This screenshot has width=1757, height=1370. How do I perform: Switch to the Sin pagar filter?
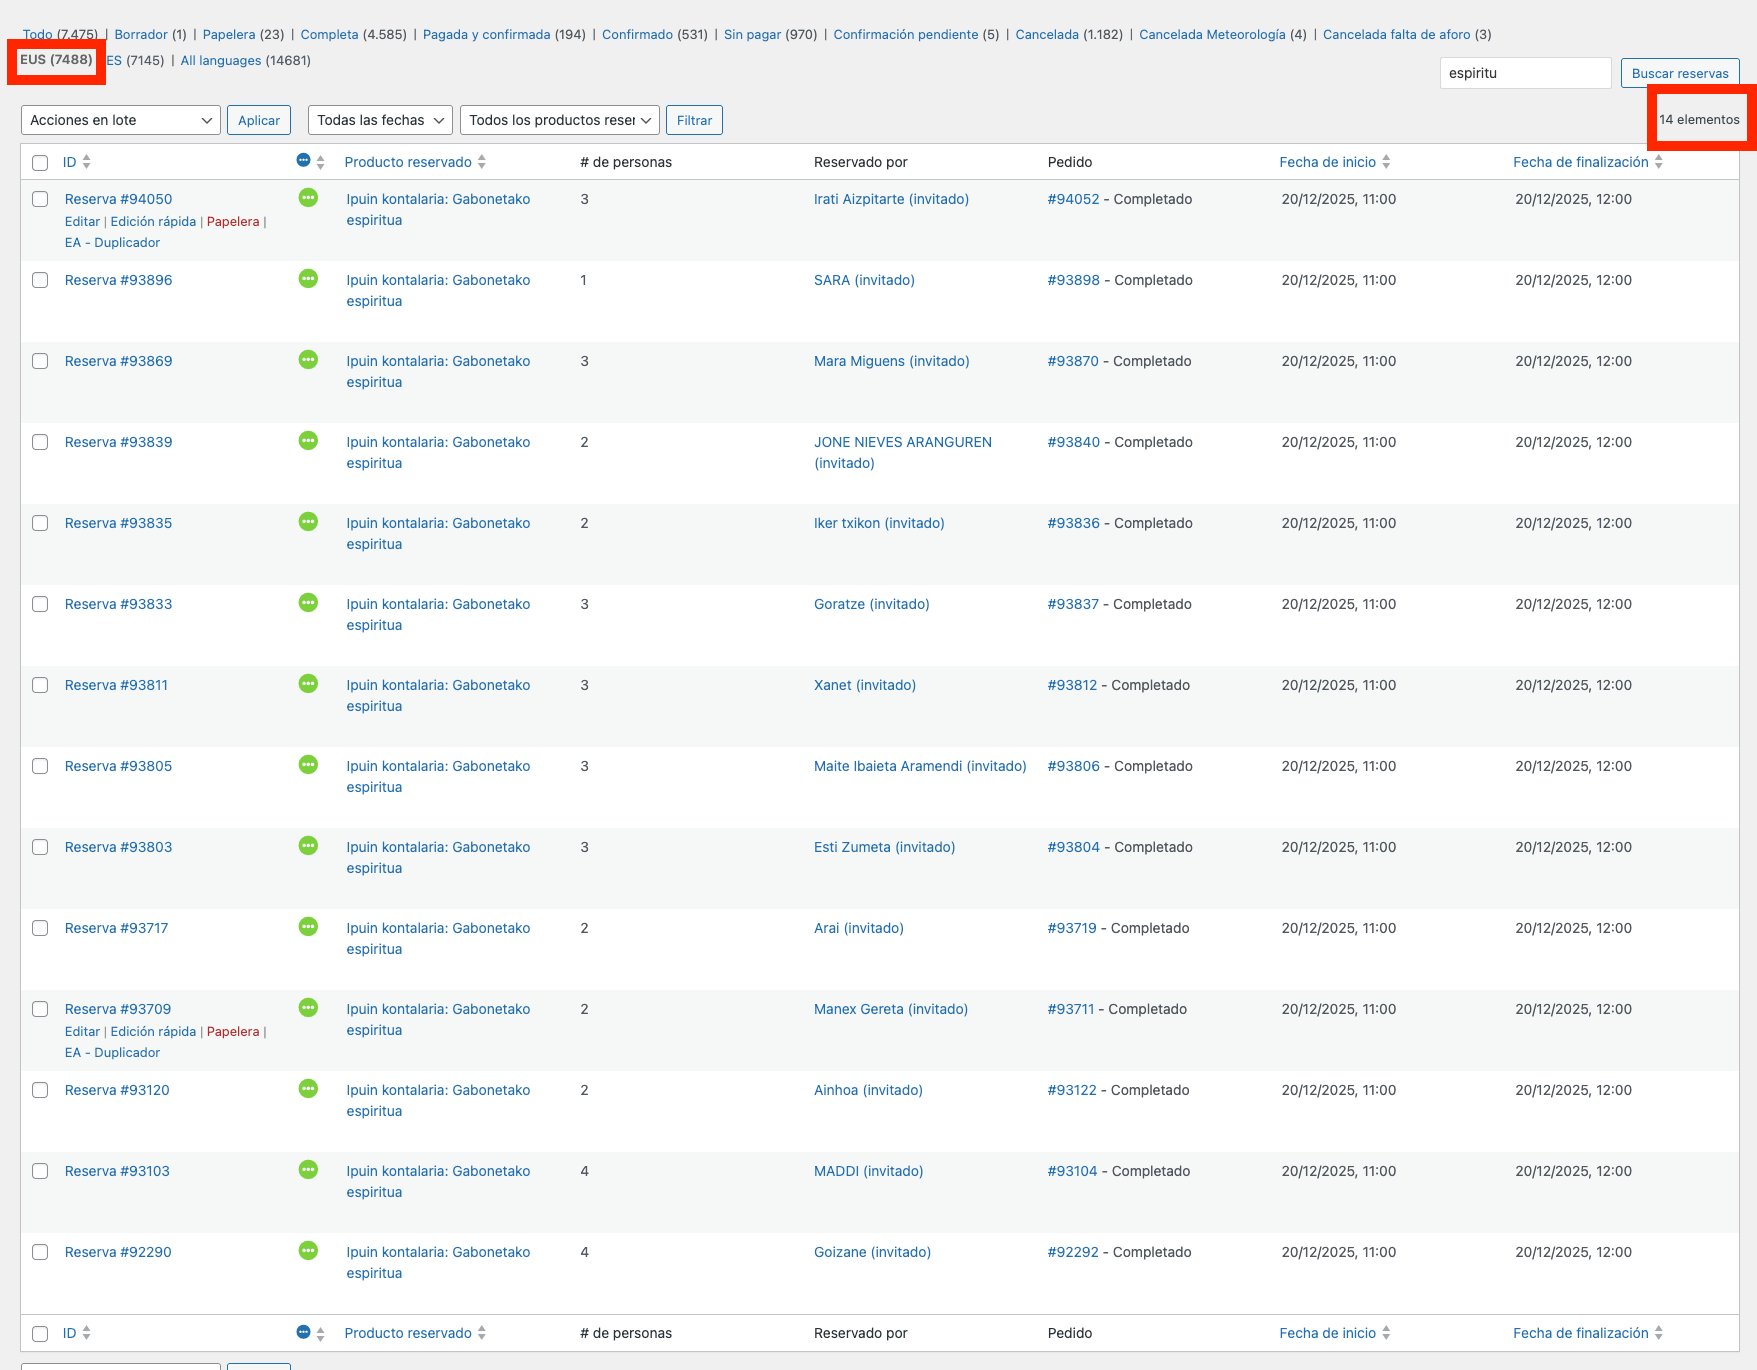point(752,34)
